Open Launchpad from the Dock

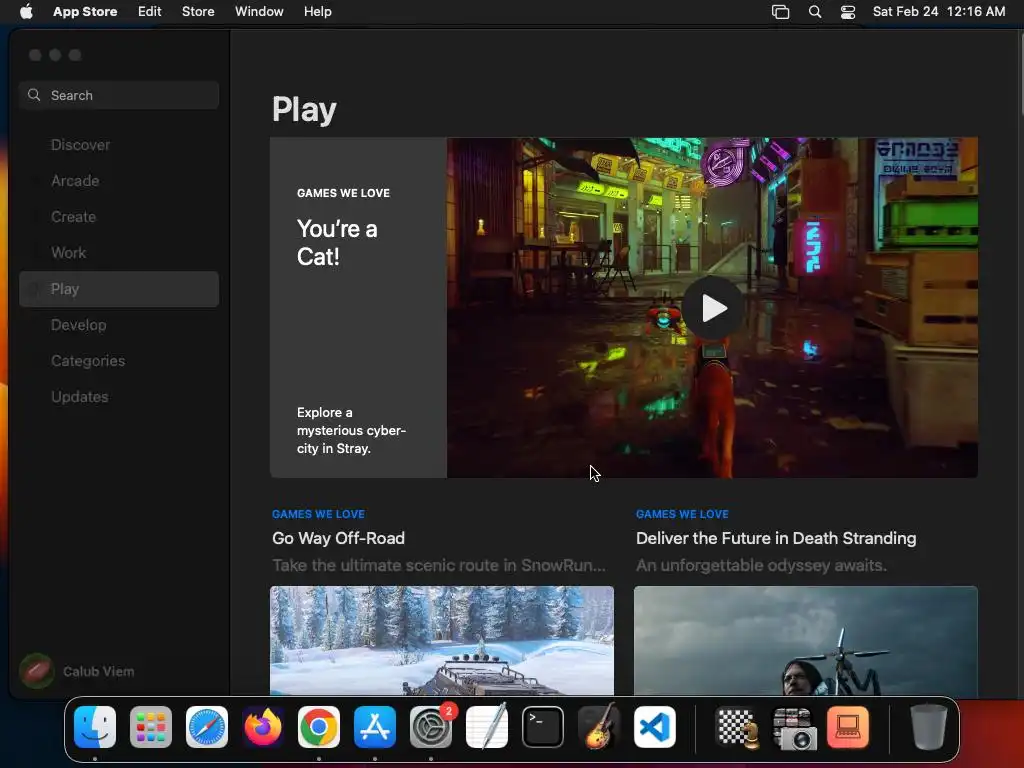click(151, 727)
